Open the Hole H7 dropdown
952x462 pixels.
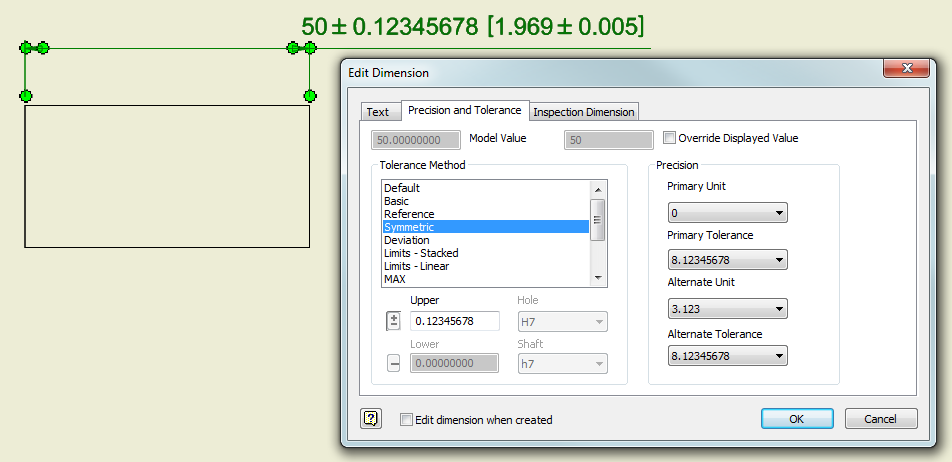point(562,321)
